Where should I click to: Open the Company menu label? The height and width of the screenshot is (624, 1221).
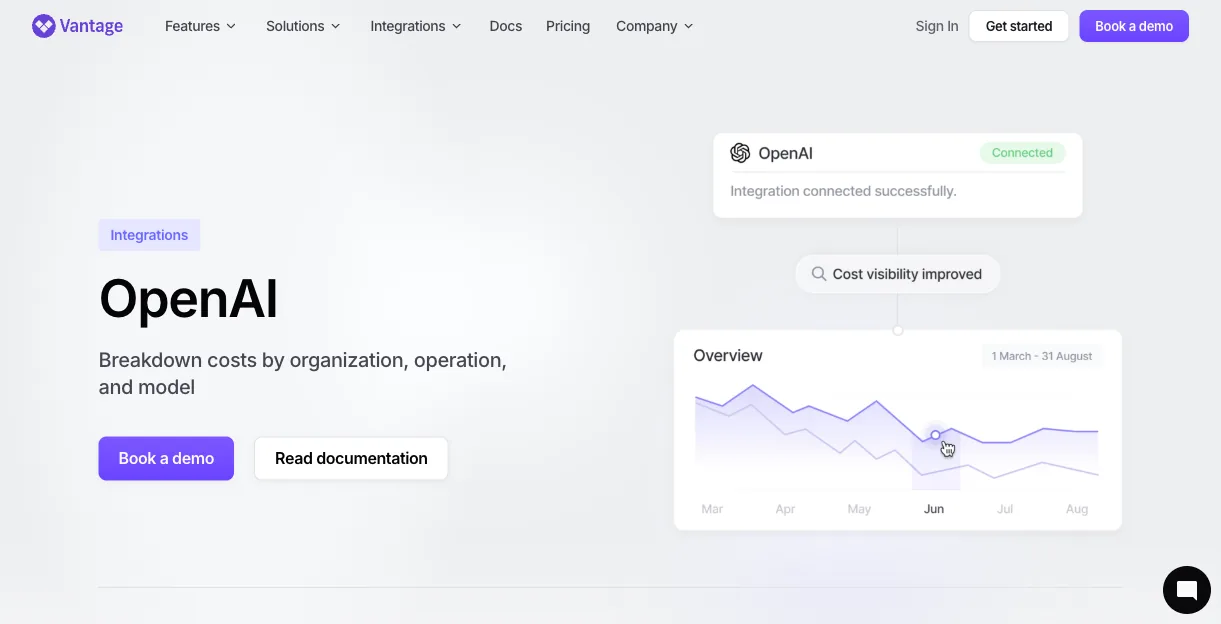646,26
